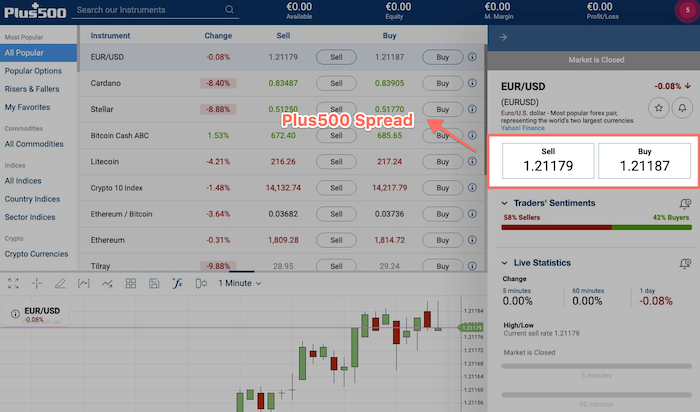Click Sell button for Litecoin
Image resolution: width=700 pixels, height=412 pixels.
point(336,162)
